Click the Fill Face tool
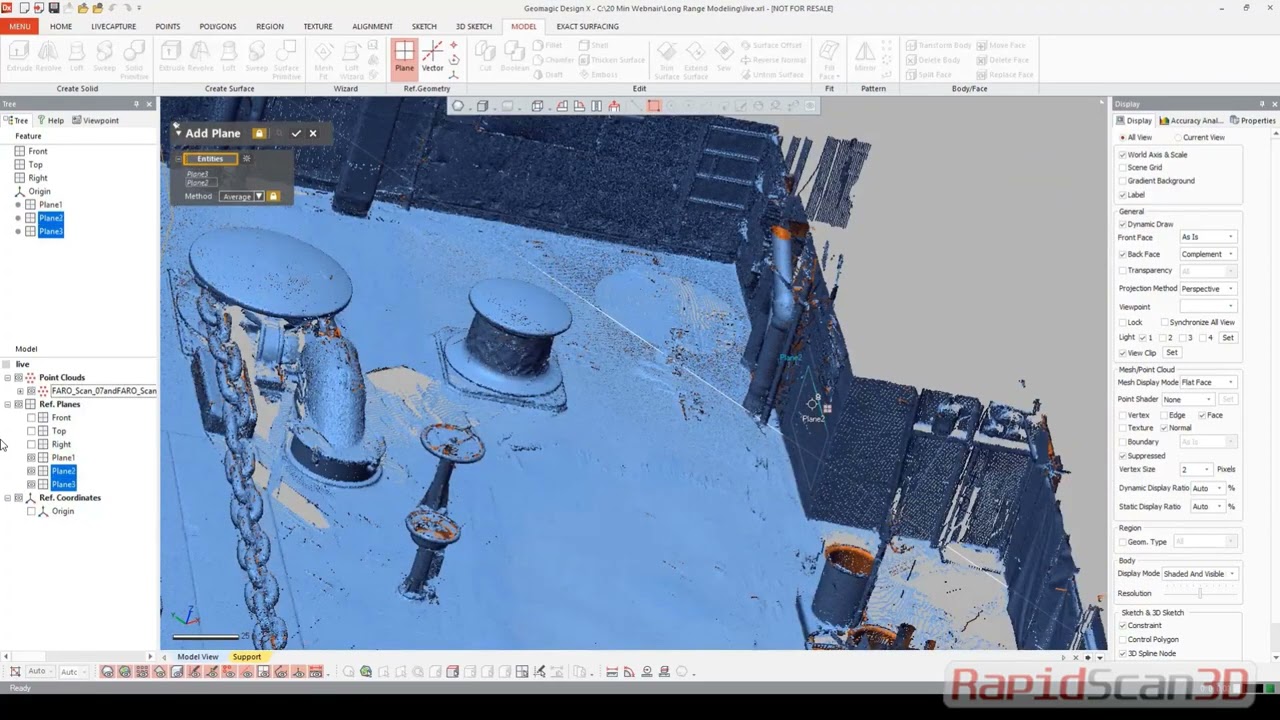The image size is (1280, 720). tap(829, 60)
